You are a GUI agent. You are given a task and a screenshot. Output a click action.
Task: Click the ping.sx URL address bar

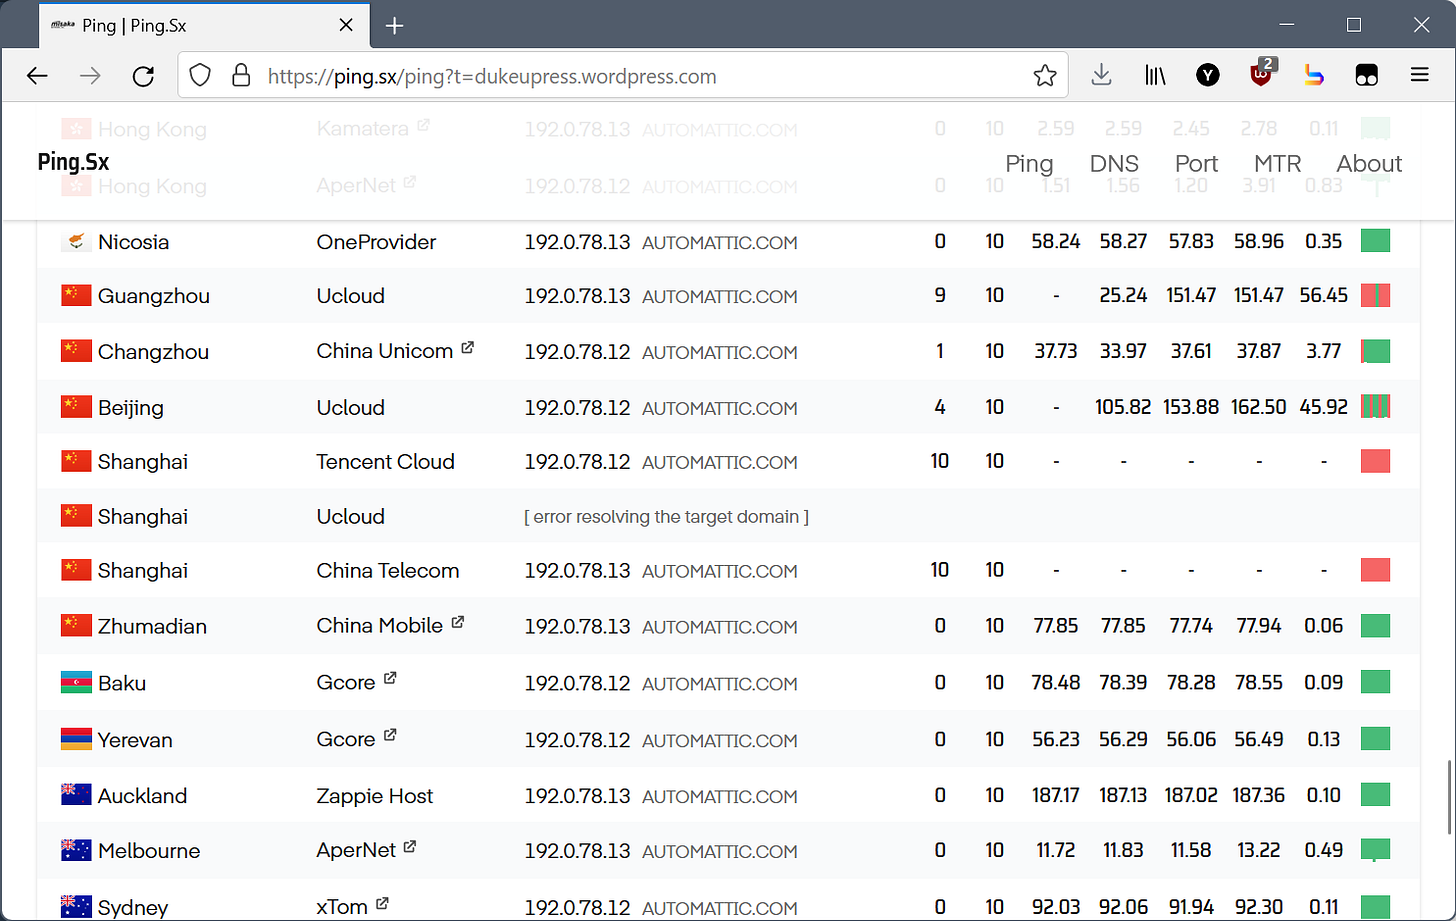pos(622,76)
